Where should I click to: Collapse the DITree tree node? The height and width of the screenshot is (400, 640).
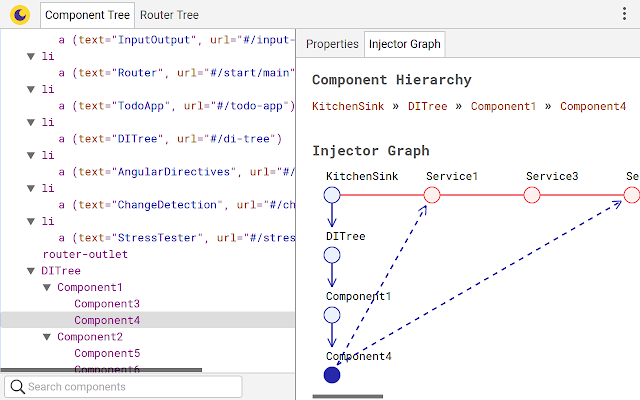tap(31, 271)
